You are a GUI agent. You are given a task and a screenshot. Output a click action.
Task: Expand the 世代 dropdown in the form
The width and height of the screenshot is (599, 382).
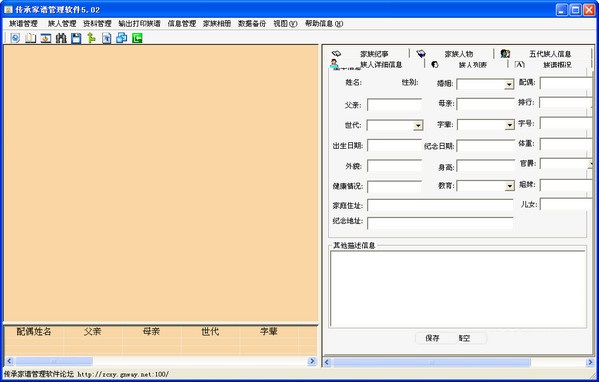418,125
